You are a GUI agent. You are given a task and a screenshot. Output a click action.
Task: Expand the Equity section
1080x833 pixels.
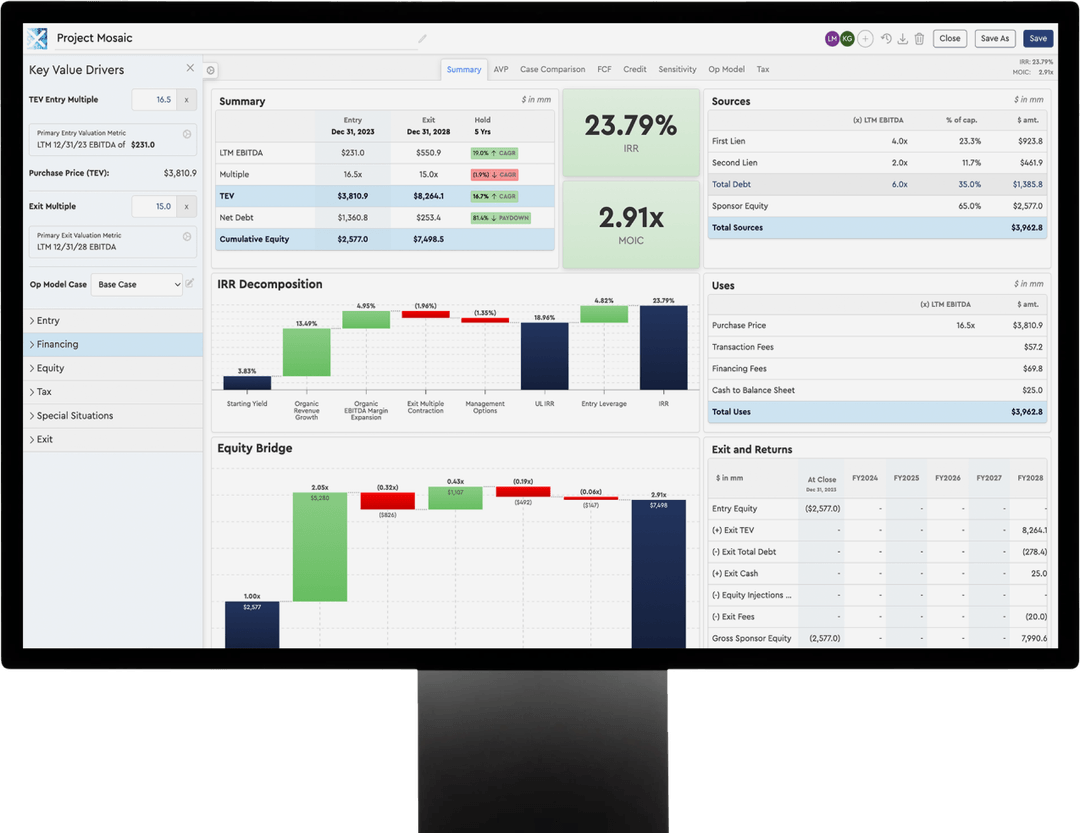click(x=50, y=368)
